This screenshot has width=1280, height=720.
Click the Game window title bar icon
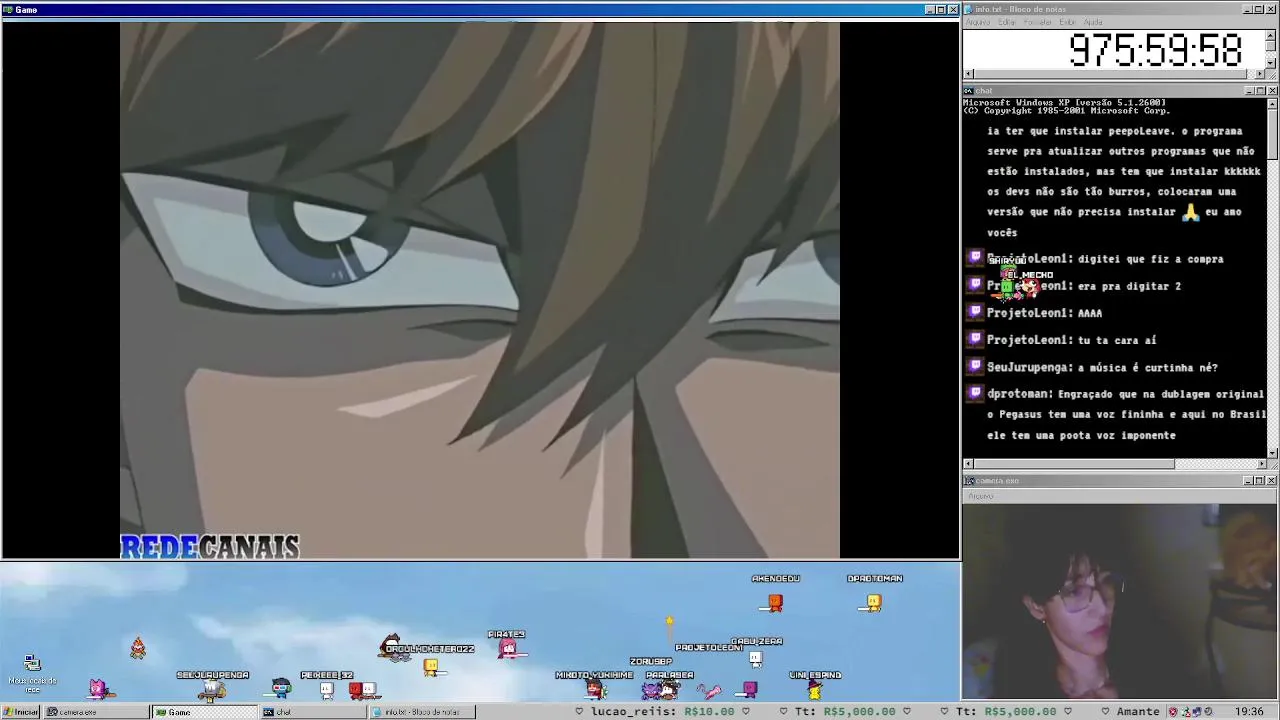pos(8,10)
